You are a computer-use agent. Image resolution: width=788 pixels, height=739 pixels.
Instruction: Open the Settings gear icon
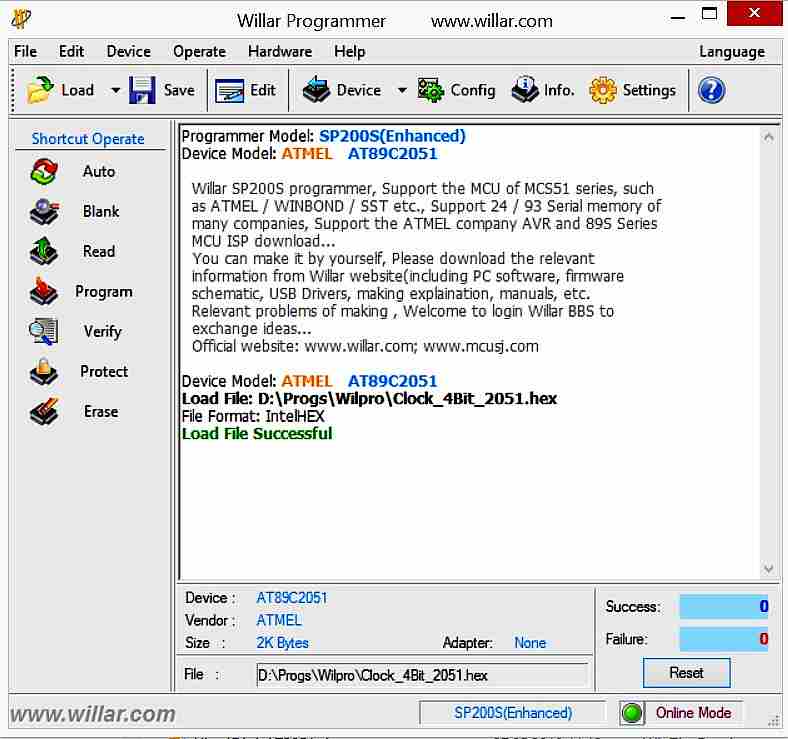[603, 90]
